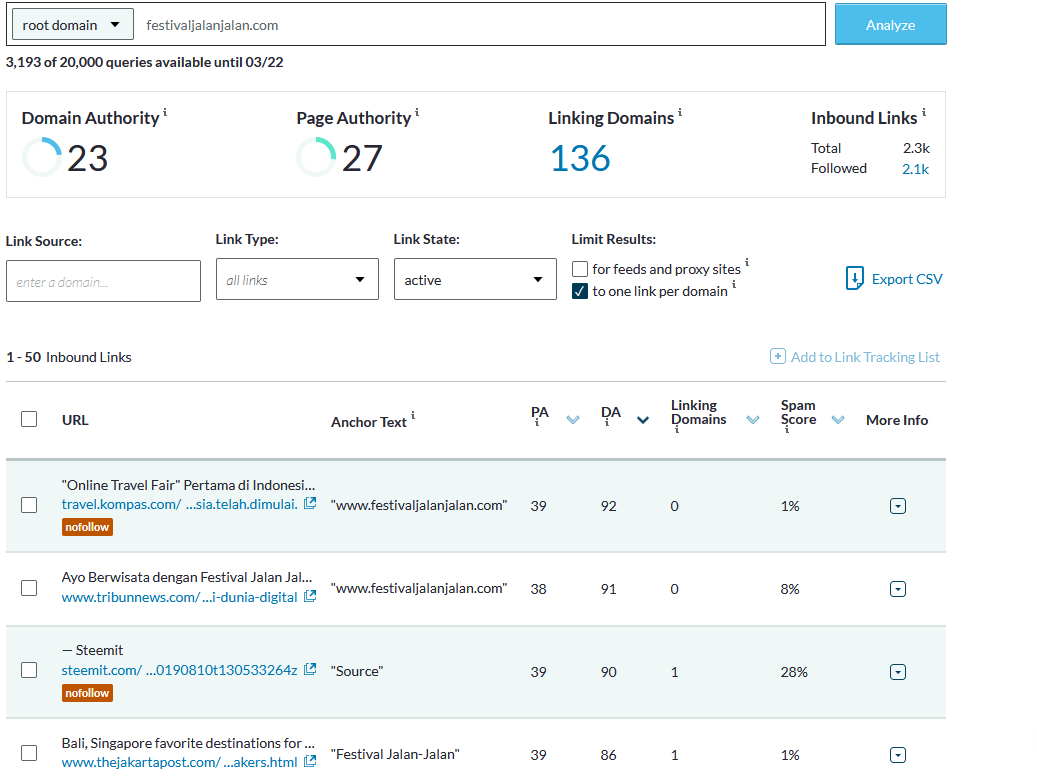Screen dimensions: 1037x776
Task: Click Export CSV link
Action: pyautogui.click(x=907, y=279)
